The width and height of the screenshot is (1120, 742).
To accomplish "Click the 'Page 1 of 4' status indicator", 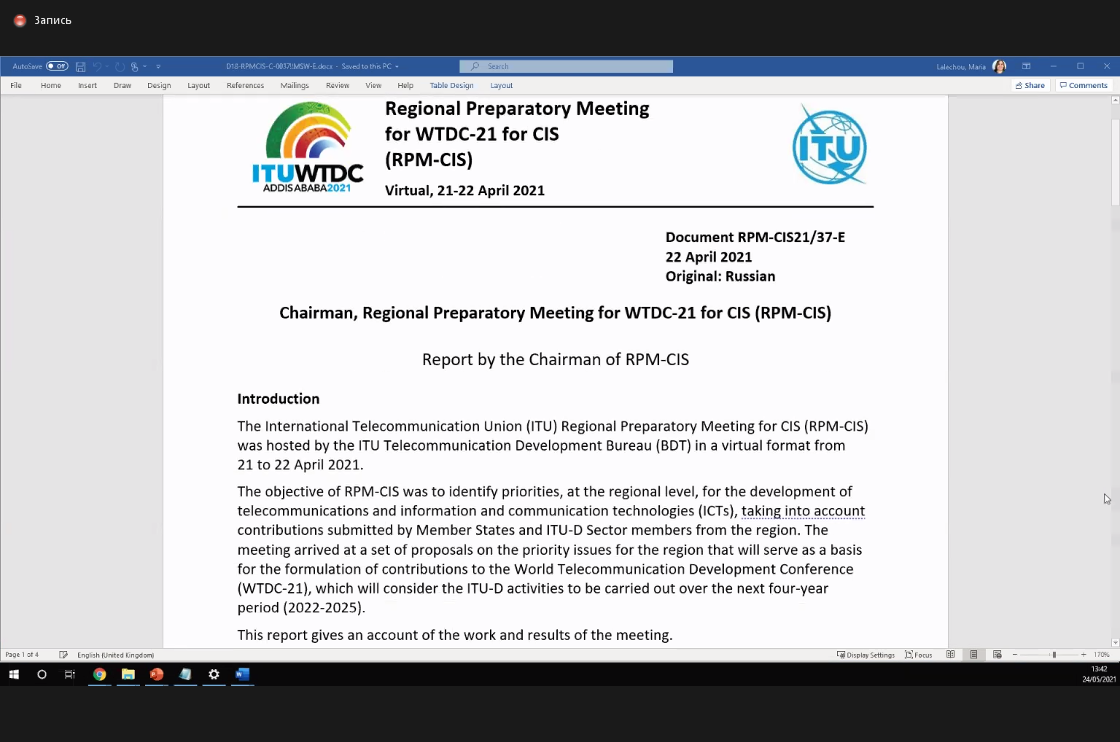I will coord(22,655).
